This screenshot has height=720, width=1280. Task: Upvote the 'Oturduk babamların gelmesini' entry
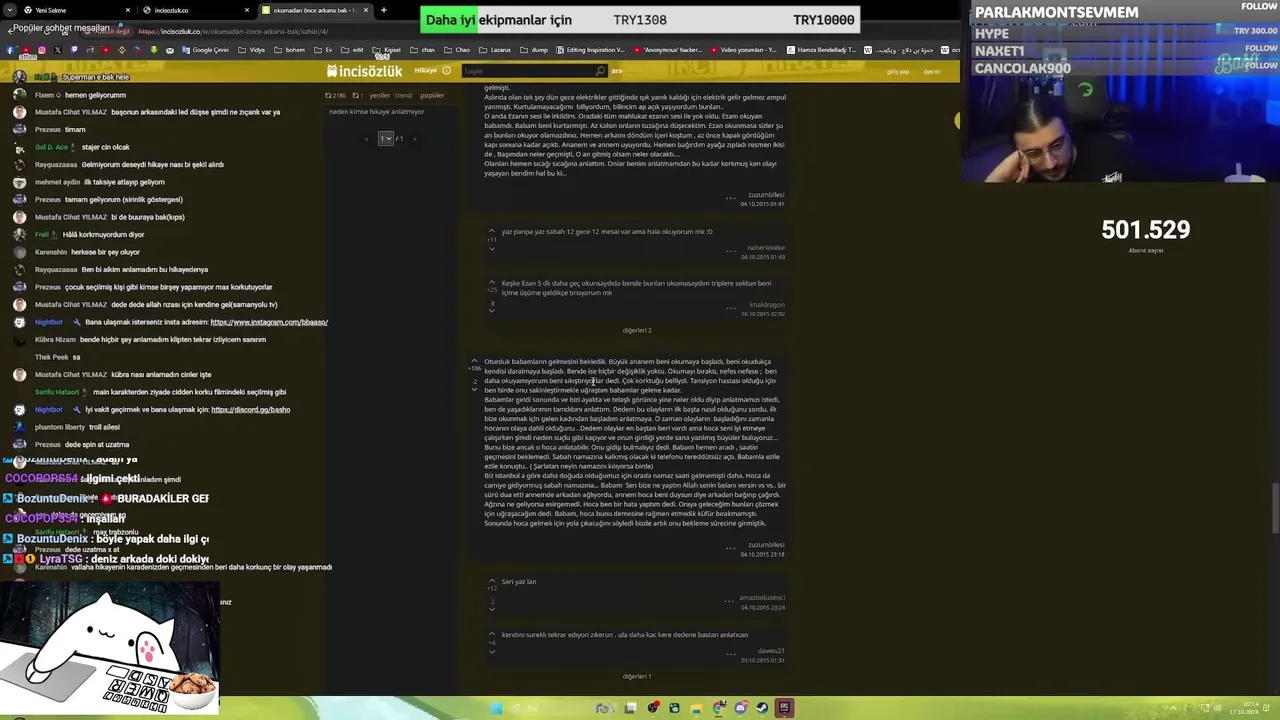(x=474, y=361)
